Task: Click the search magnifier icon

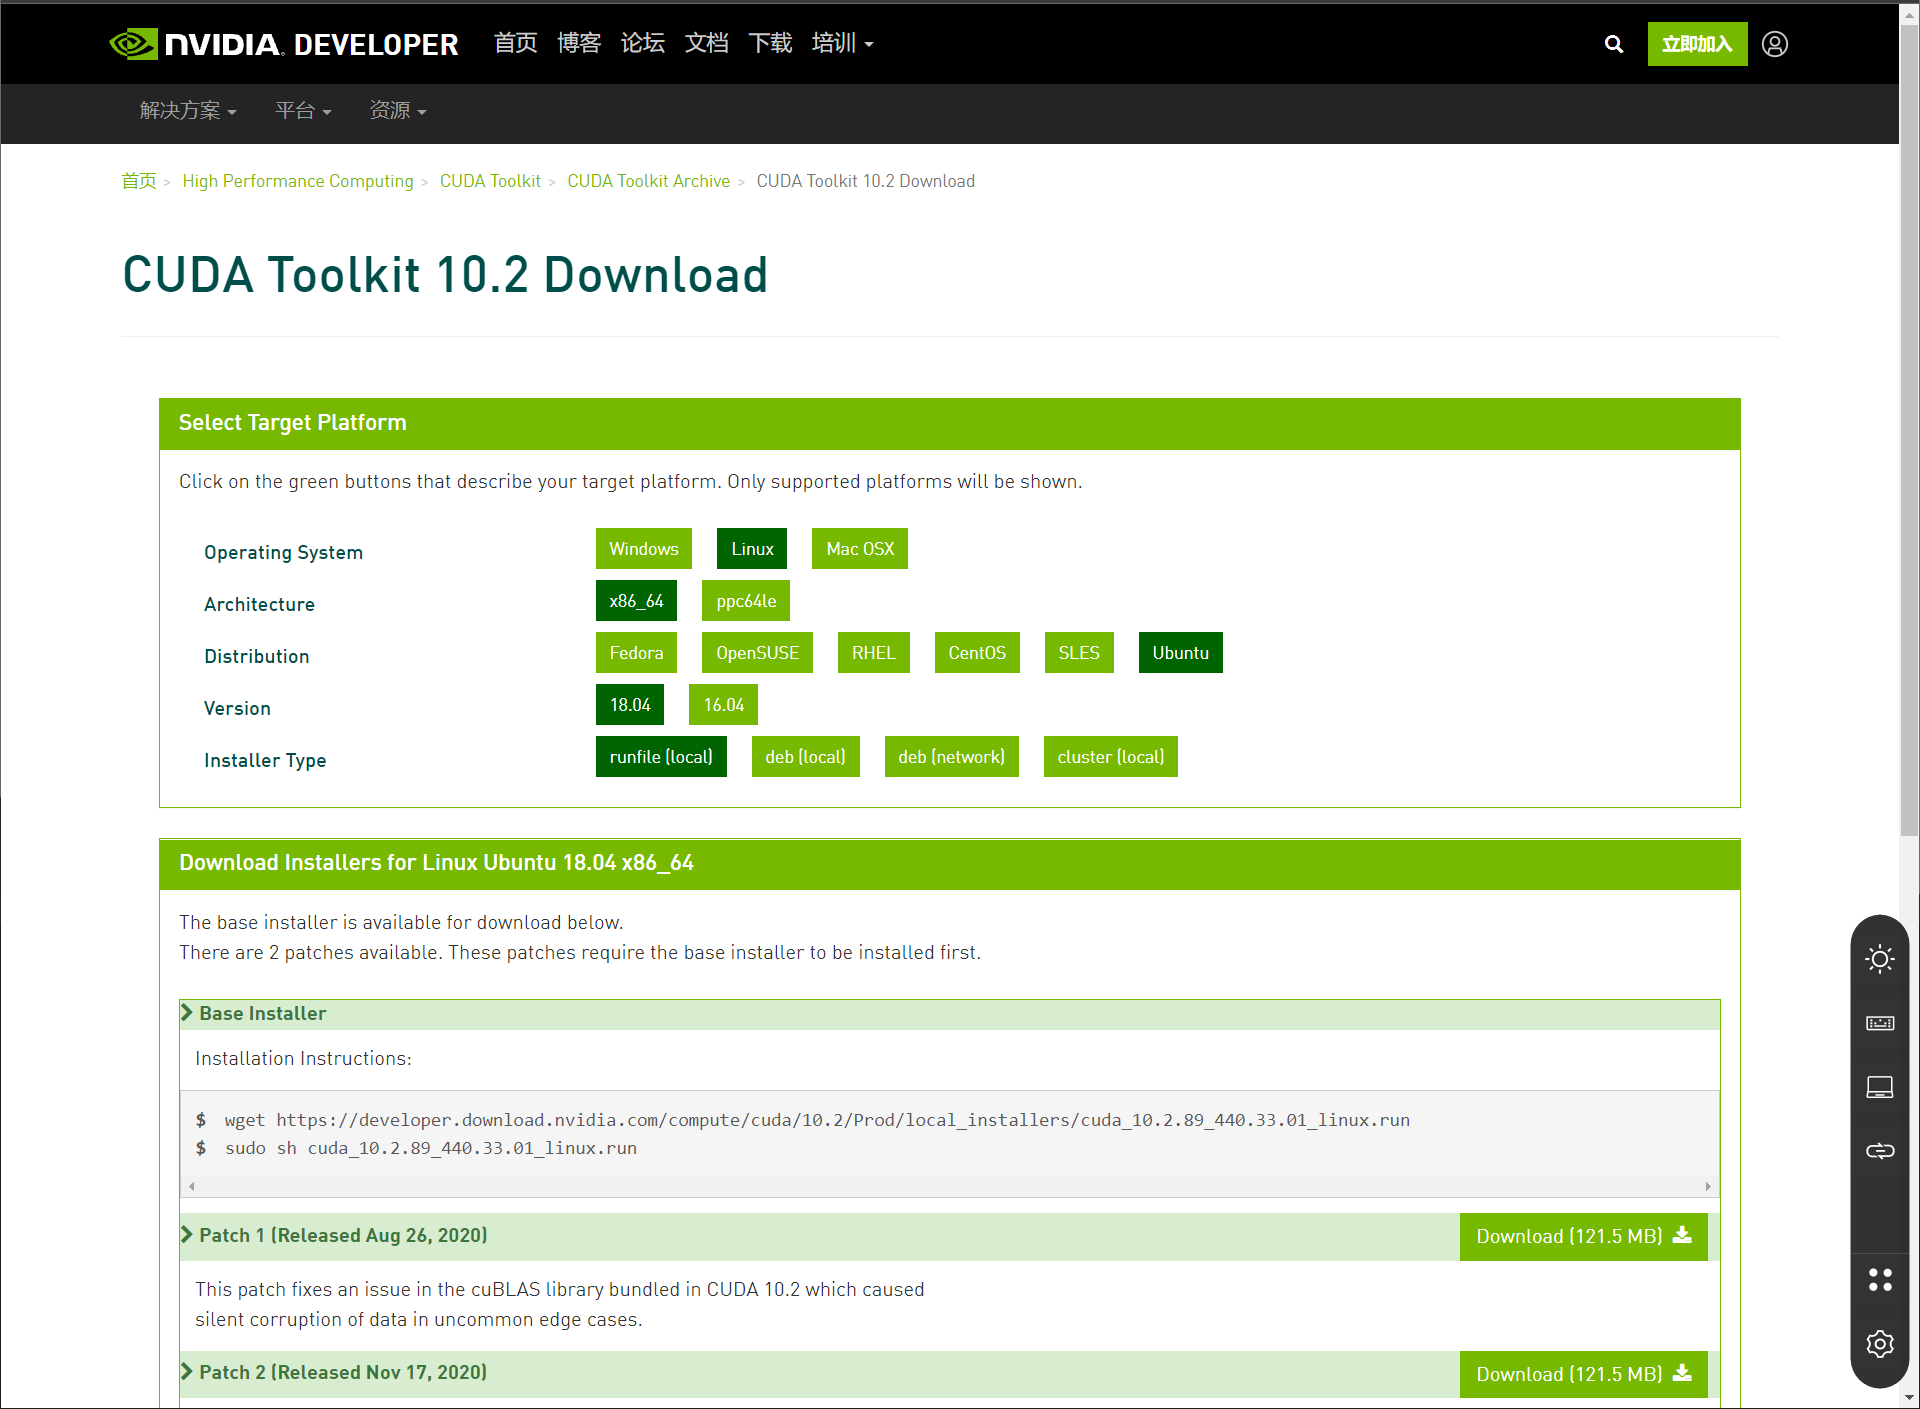Action: point(1613,44)
